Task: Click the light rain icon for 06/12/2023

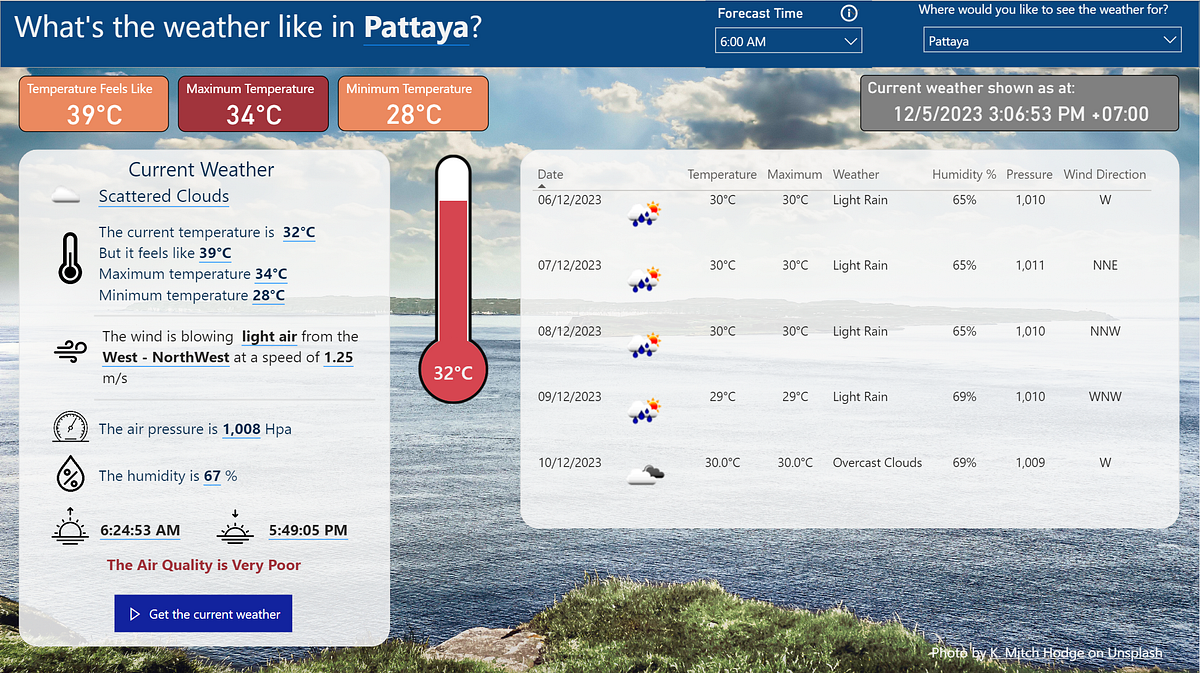Action: [644, 211]
